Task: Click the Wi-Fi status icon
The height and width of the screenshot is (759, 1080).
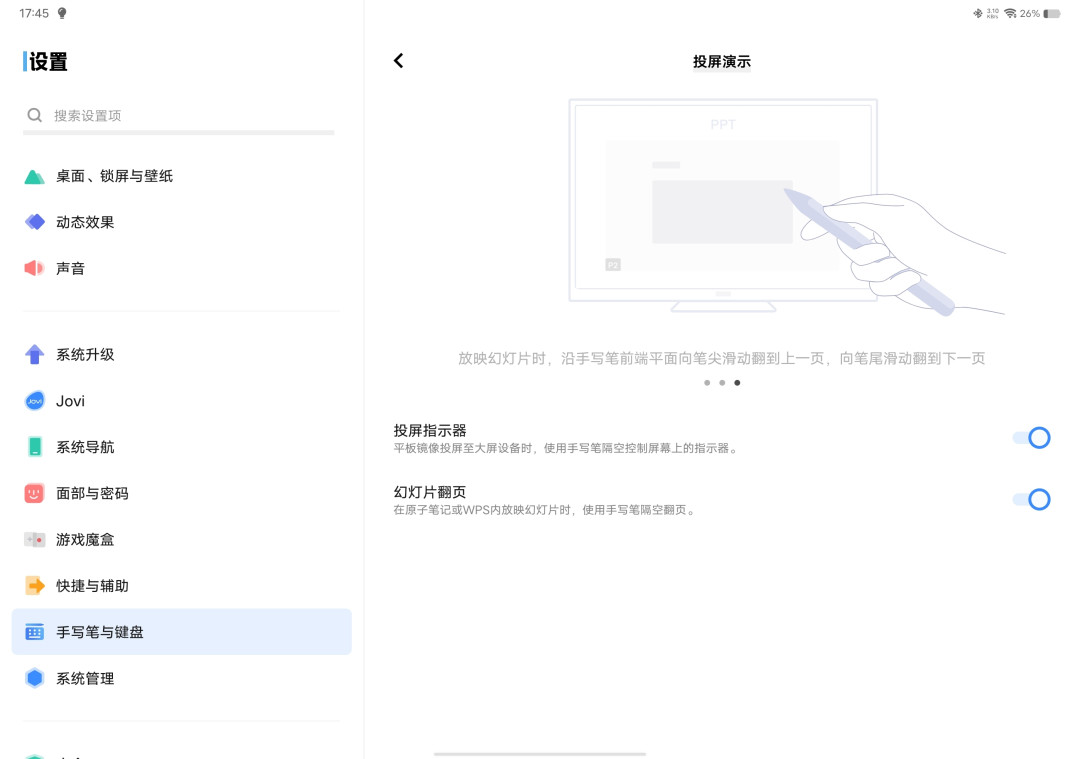Action: (1010, 13)
